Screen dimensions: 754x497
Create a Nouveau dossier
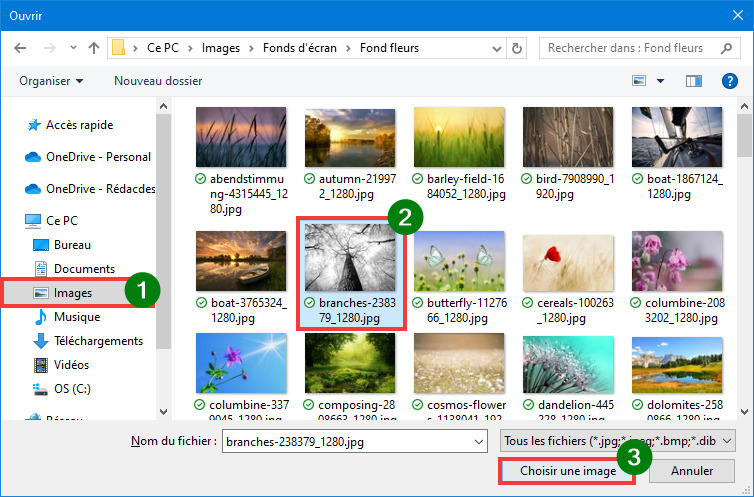(x=158, y=81)
